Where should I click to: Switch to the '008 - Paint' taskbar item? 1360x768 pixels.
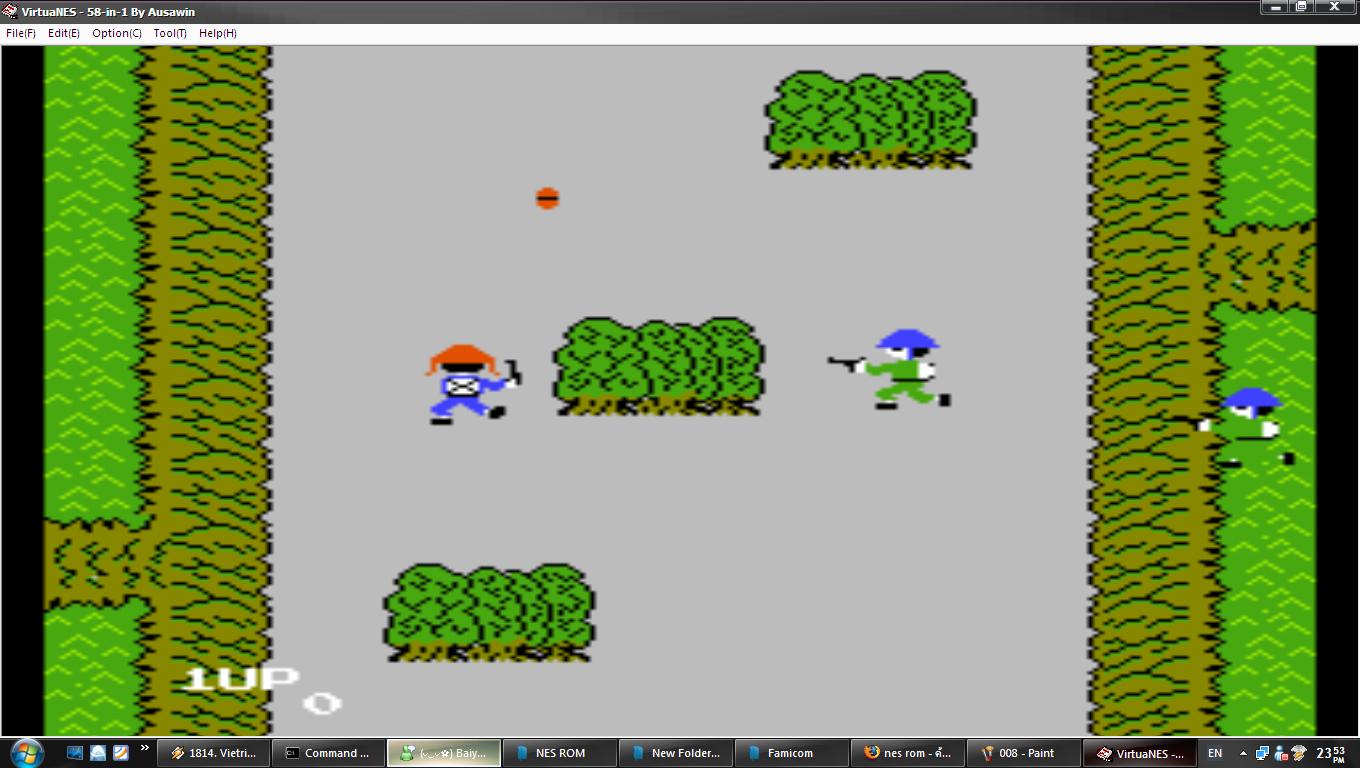[1024, 753]
